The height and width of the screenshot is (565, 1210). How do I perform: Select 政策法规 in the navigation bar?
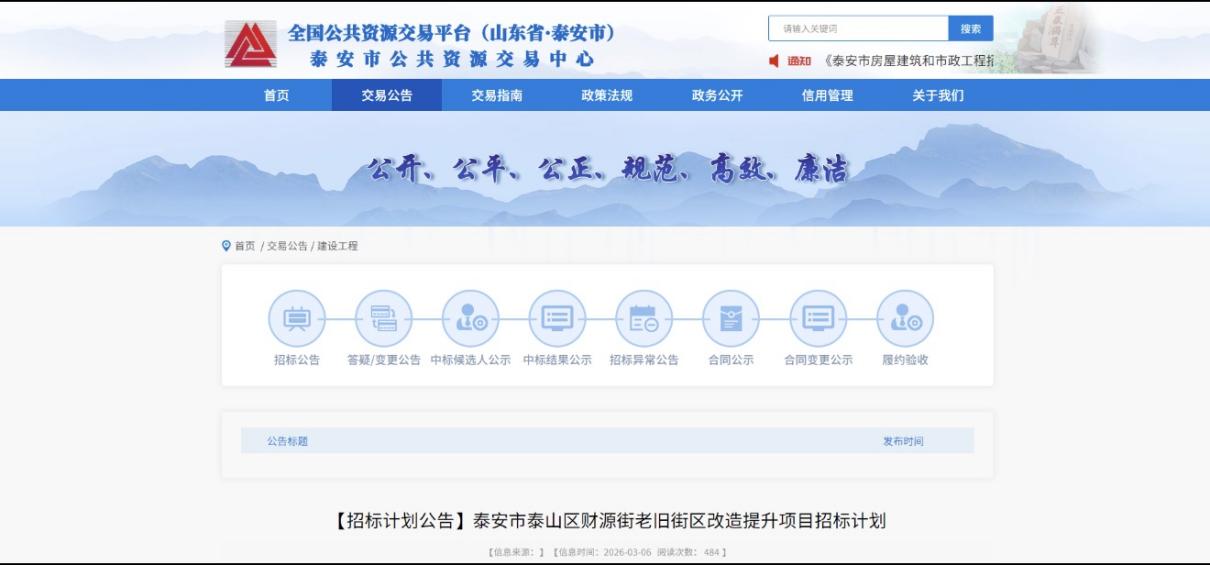(607, 96)
